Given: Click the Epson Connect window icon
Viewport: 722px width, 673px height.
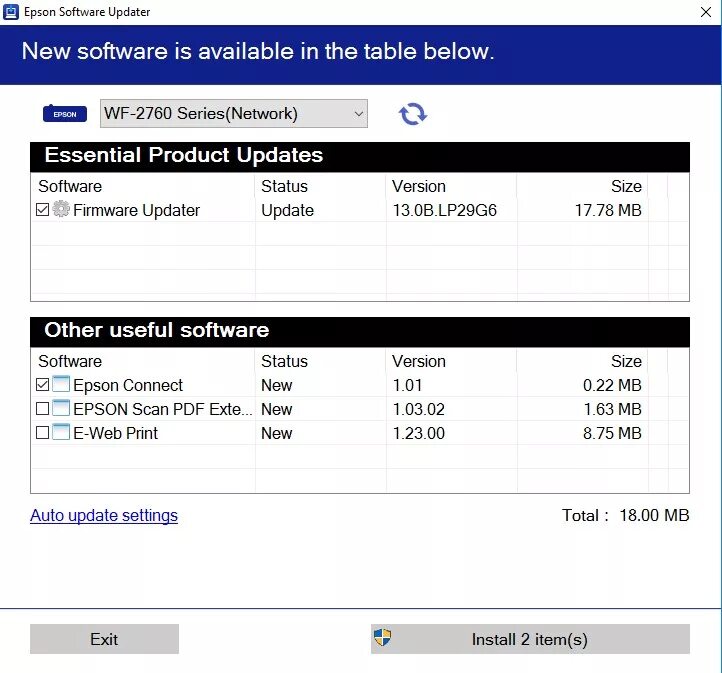Looking at the screenshot, I should click(61, 383).
